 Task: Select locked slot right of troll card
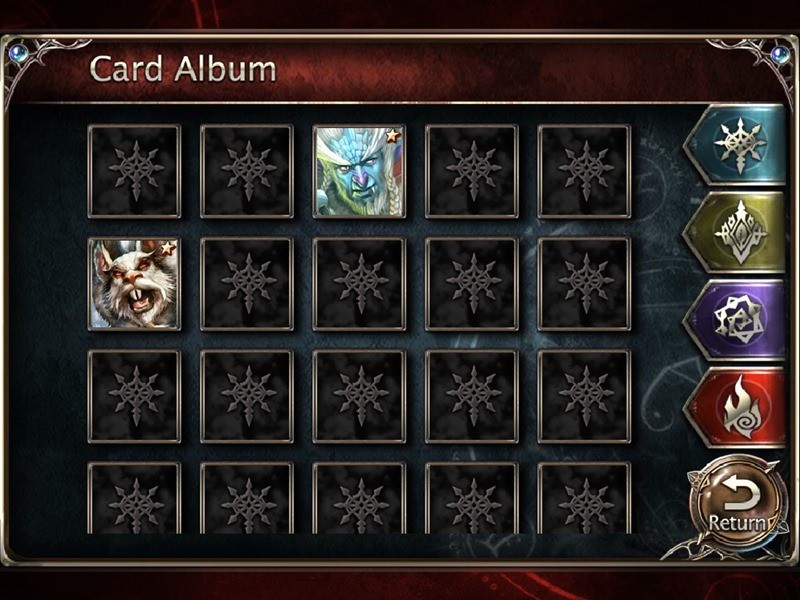pyautogui.click(x=472, y=171)
